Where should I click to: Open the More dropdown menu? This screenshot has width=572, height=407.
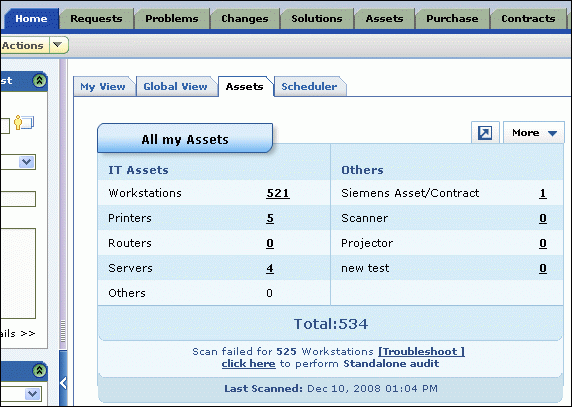pyautogui.click(x=534, y=132)
